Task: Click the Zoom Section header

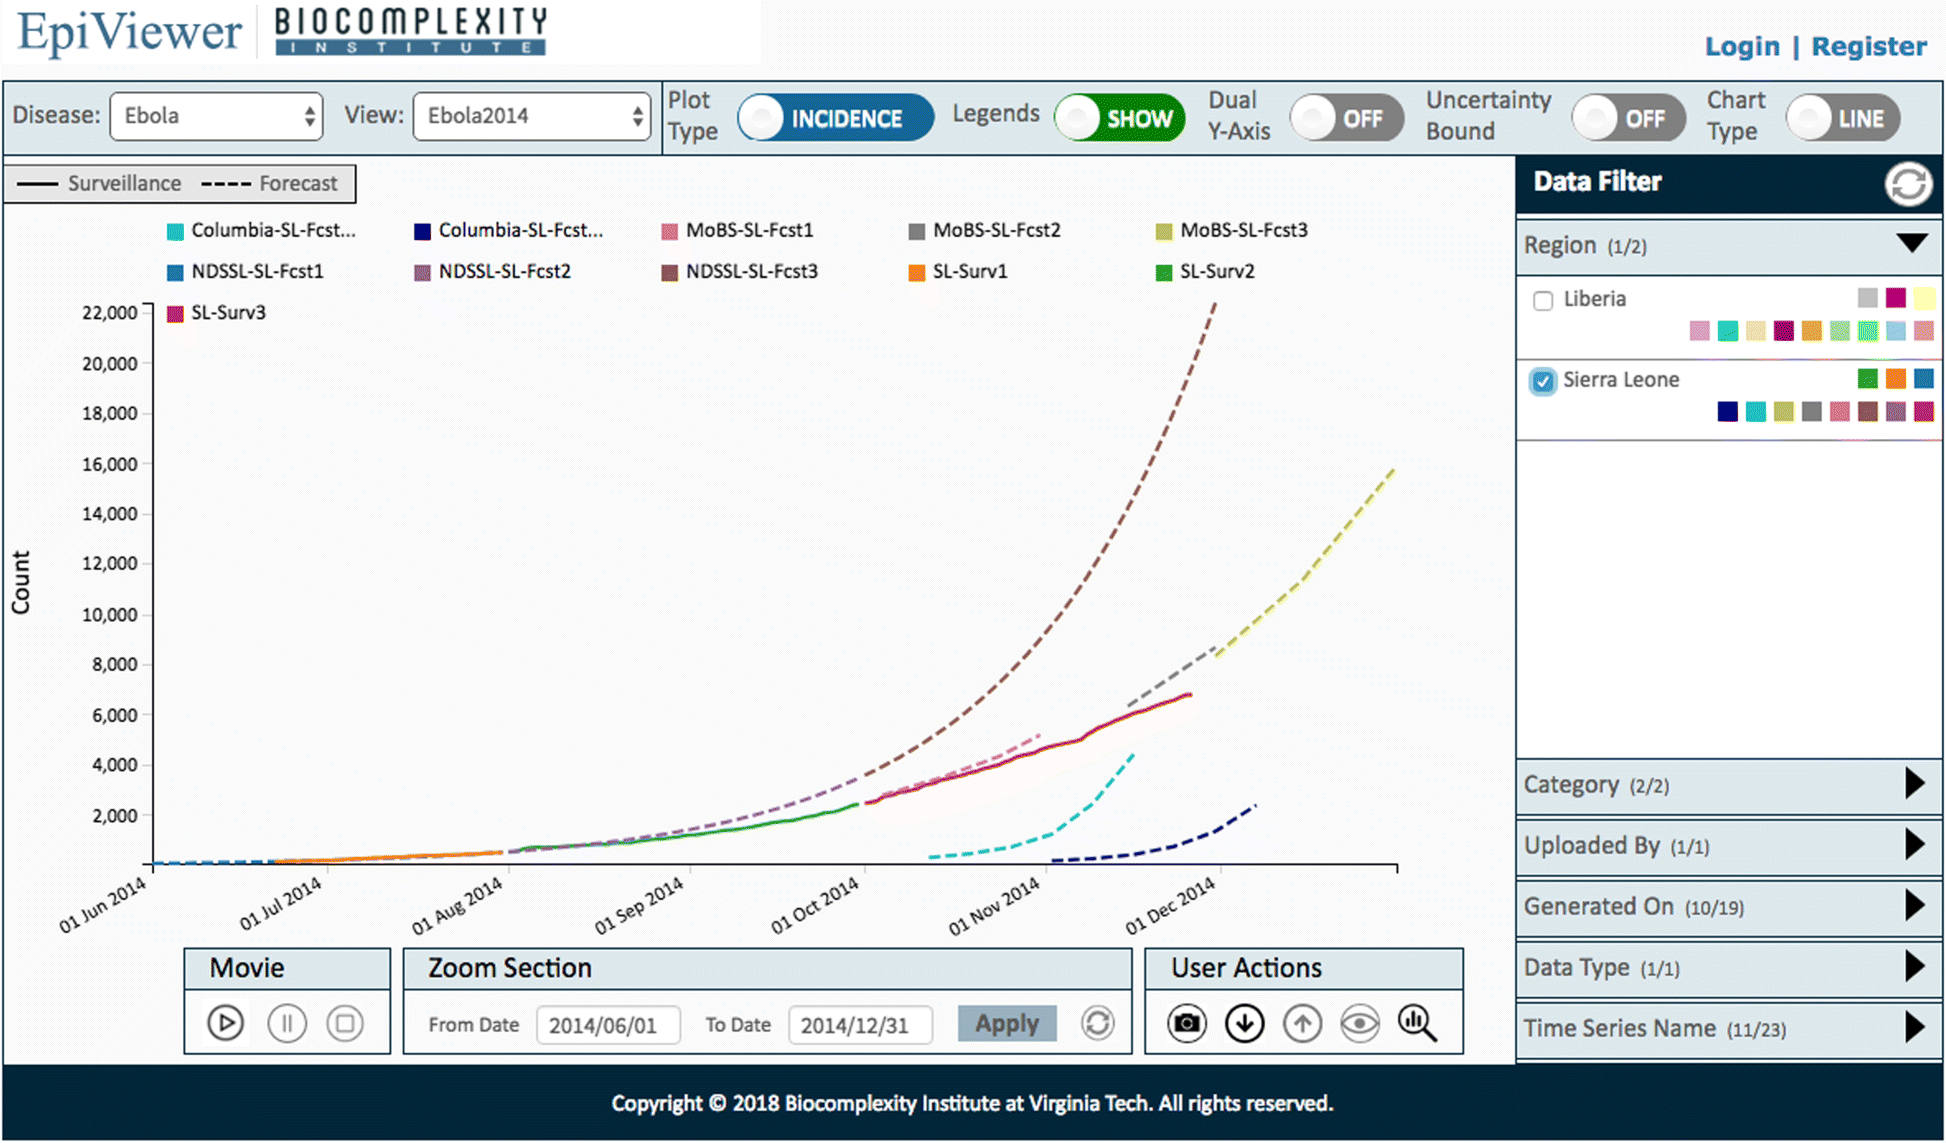Action: point(767,968)
